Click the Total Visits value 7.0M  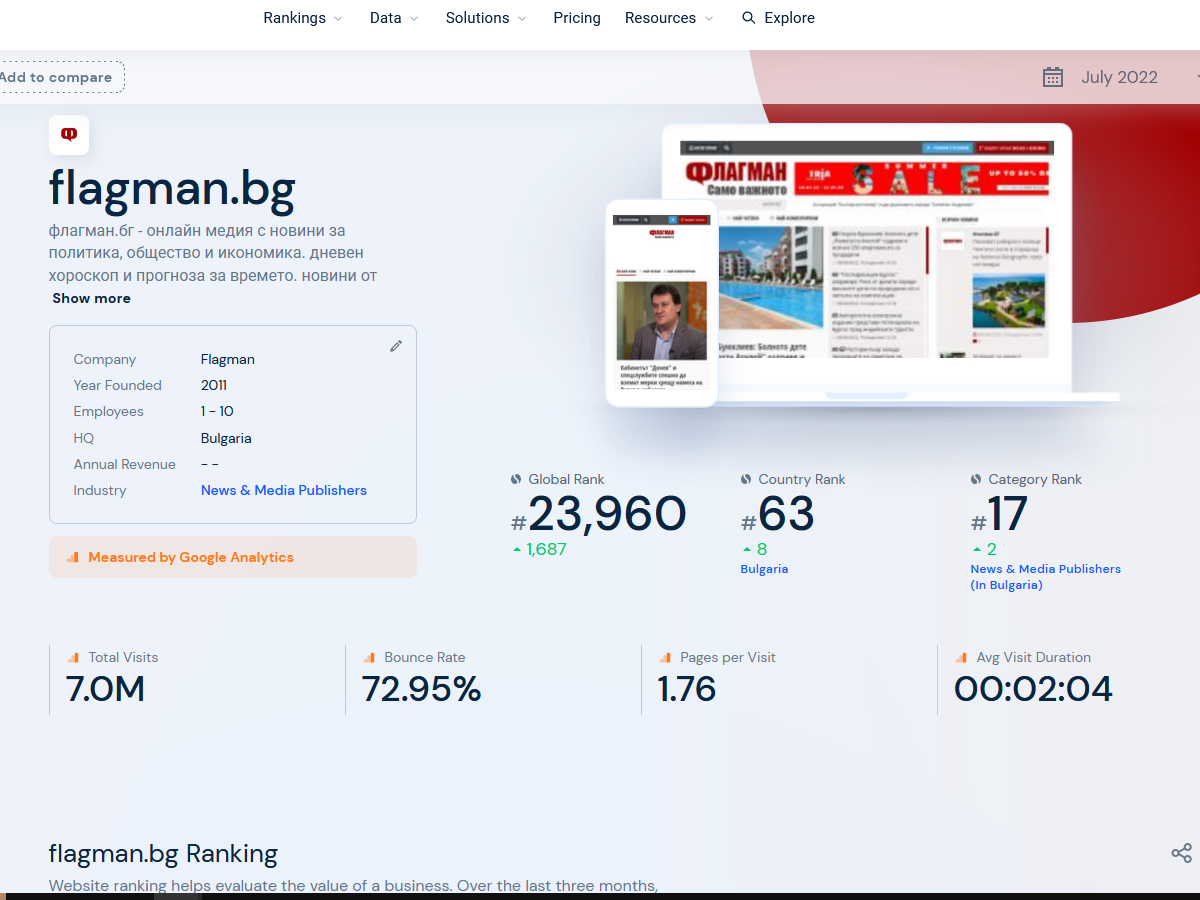[105, 689]
